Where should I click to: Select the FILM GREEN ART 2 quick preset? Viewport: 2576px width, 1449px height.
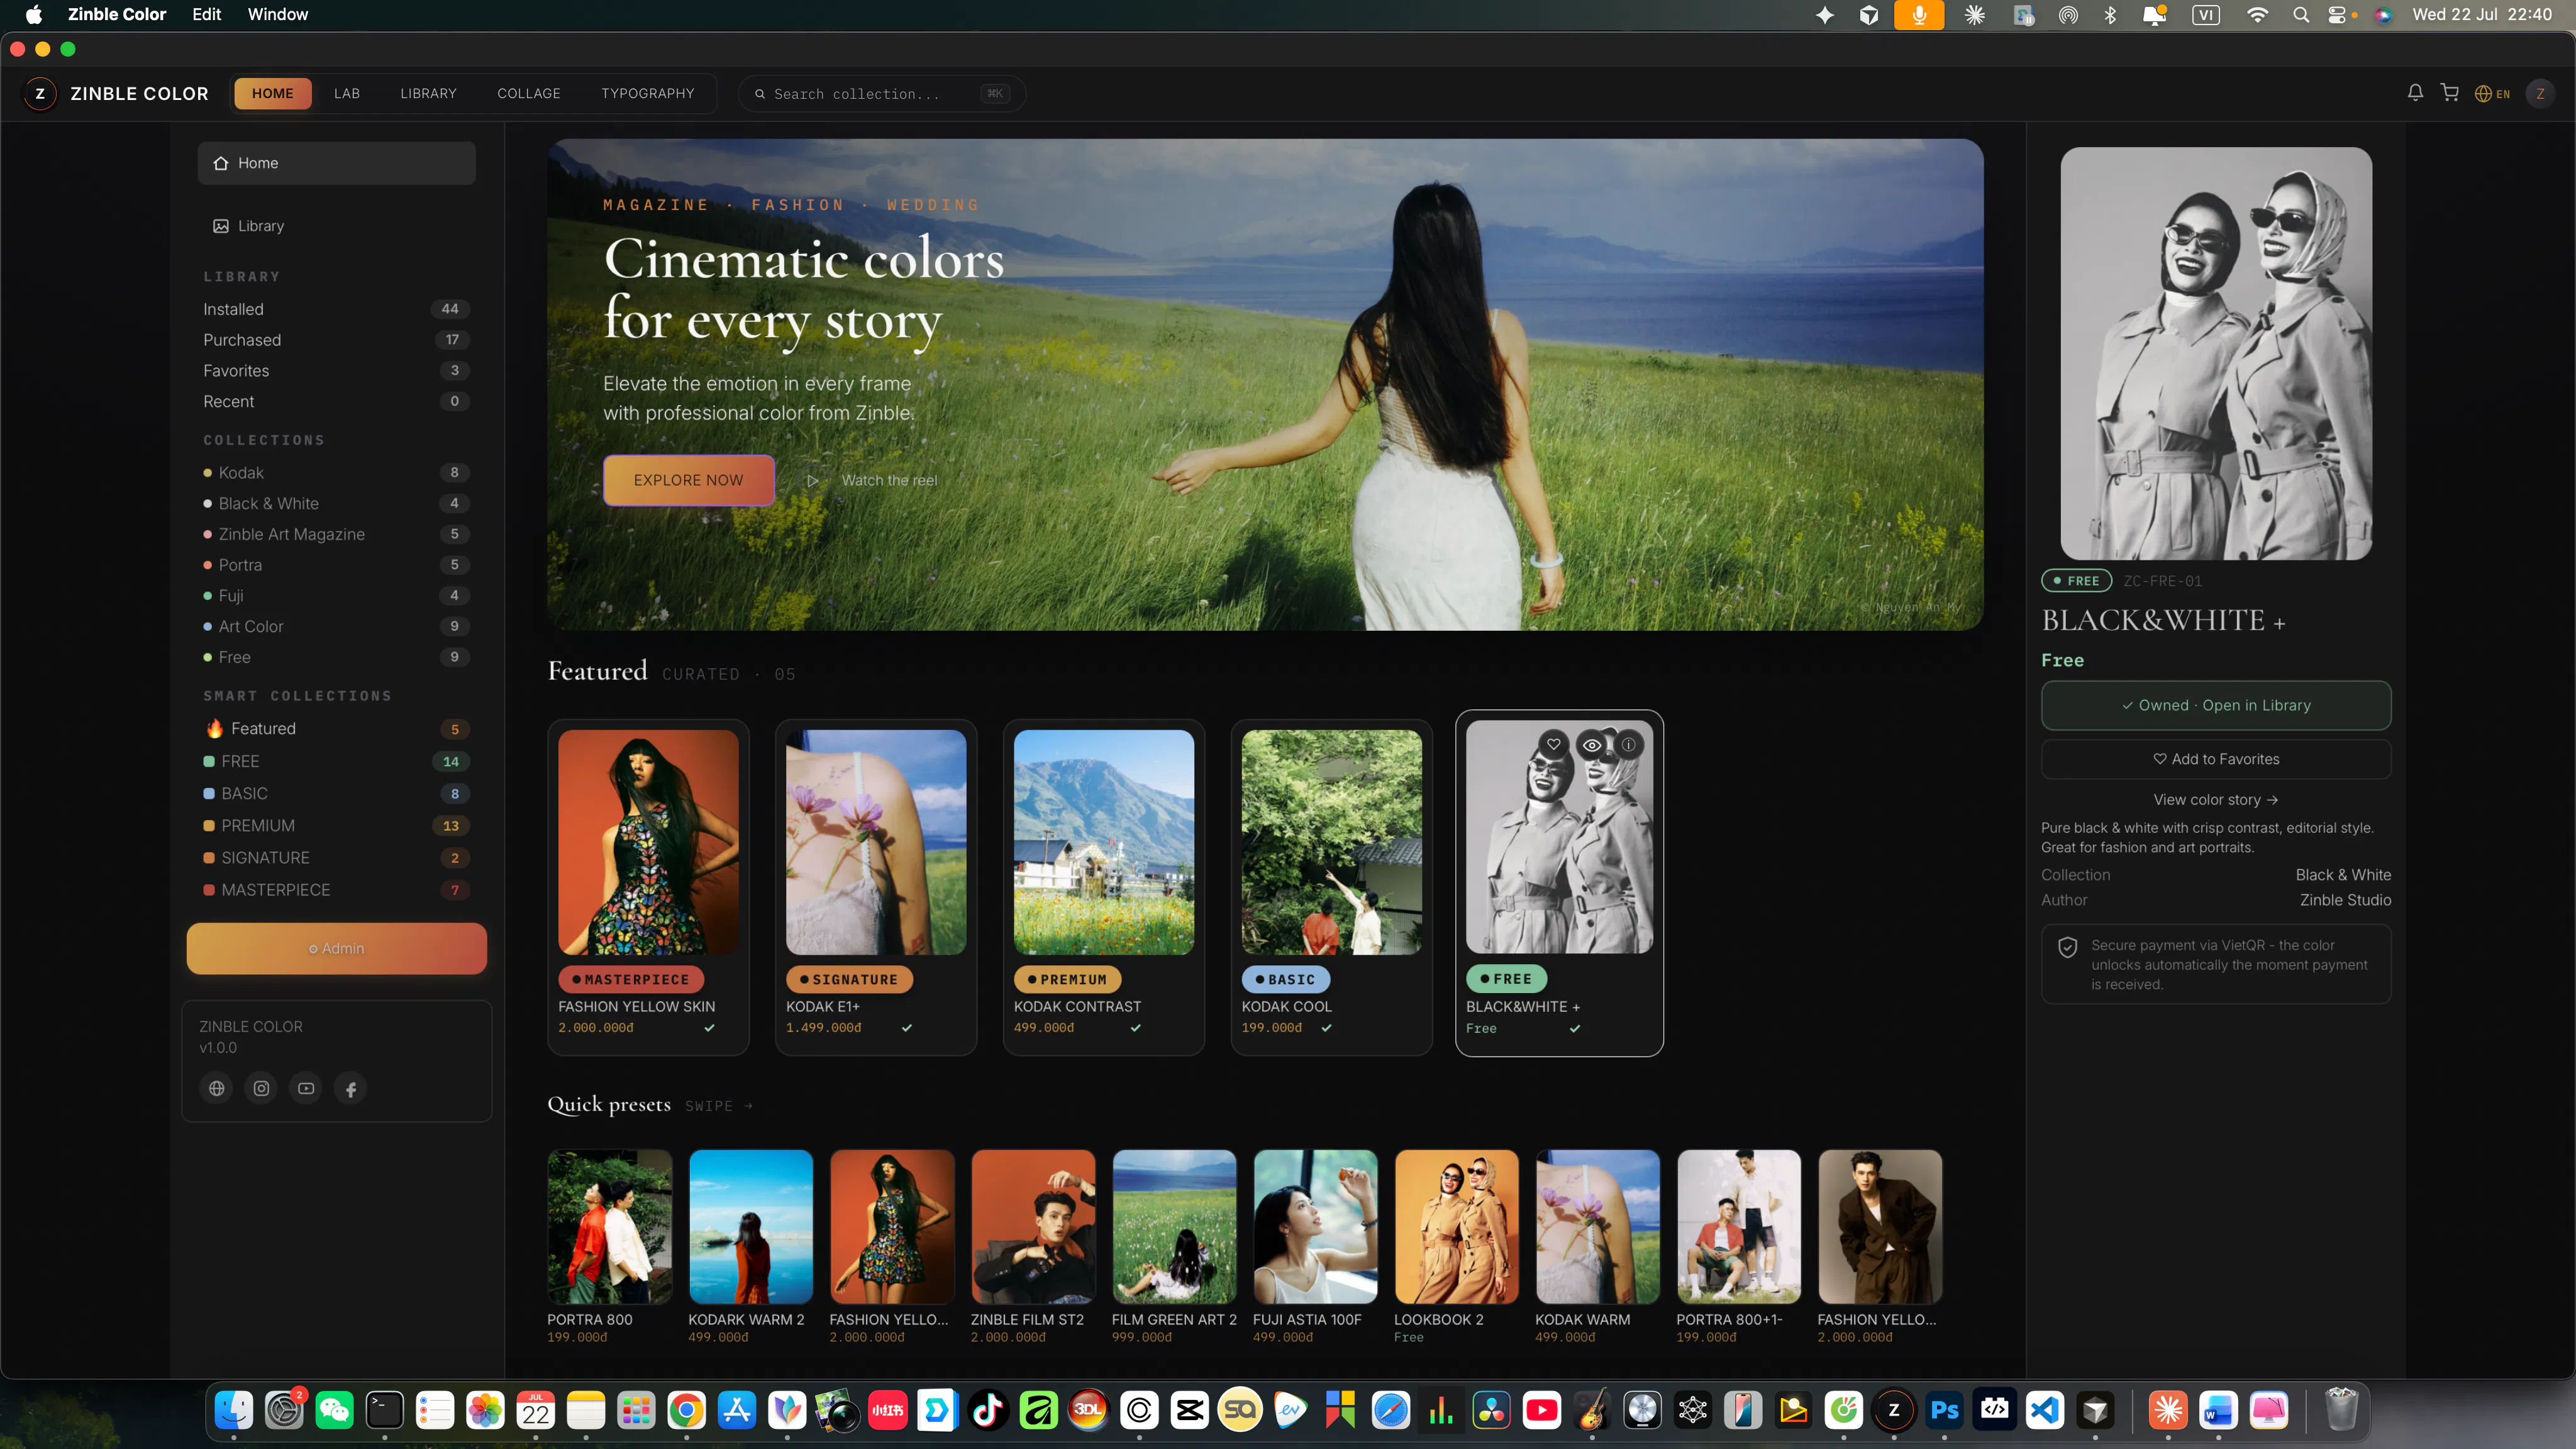[x=1174, y=1246]
